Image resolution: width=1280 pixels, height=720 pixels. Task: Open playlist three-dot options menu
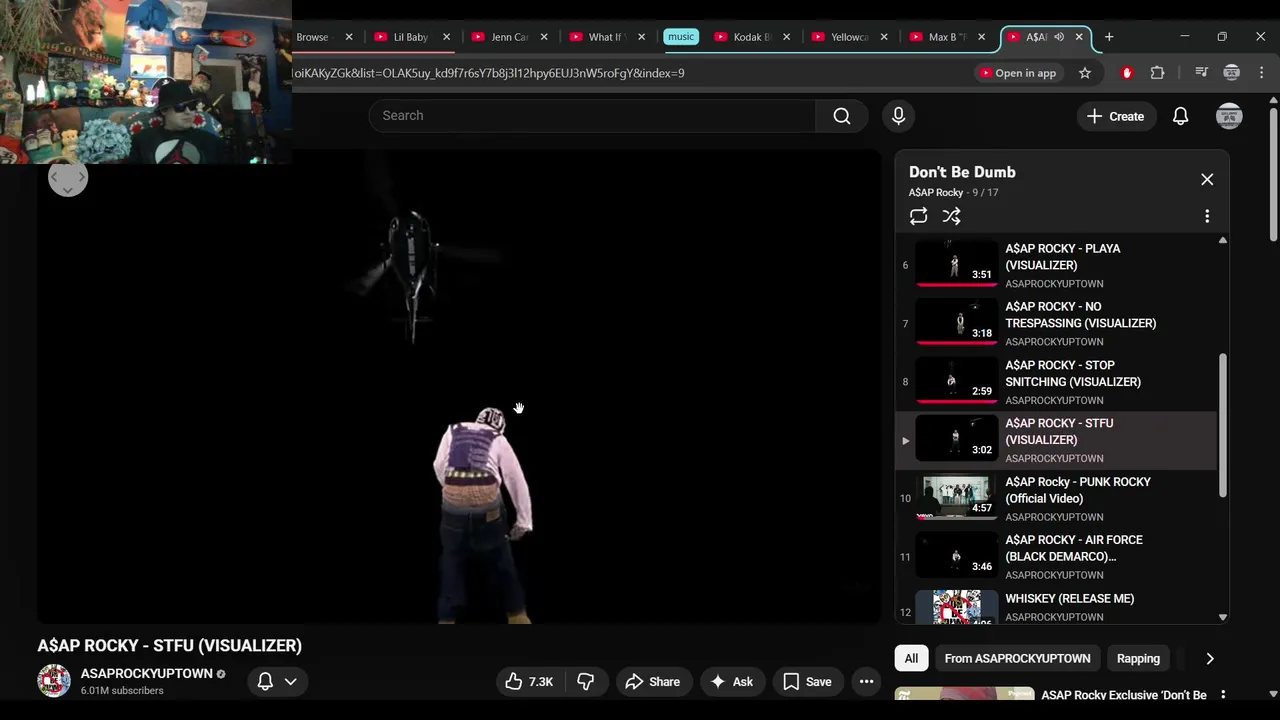pyautogui.click(x=1207, y=216)
